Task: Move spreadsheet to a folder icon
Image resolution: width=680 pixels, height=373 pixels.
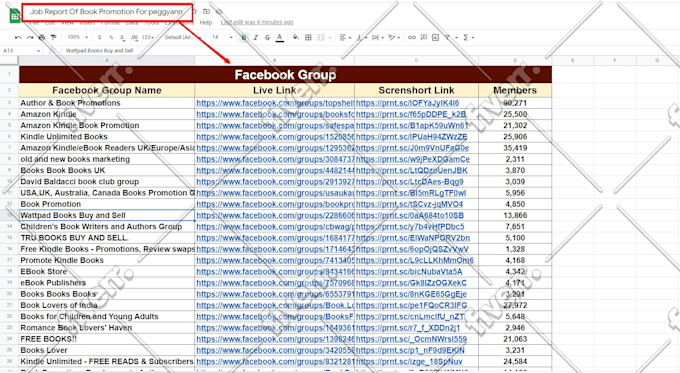Action: [x=207, y=12]
